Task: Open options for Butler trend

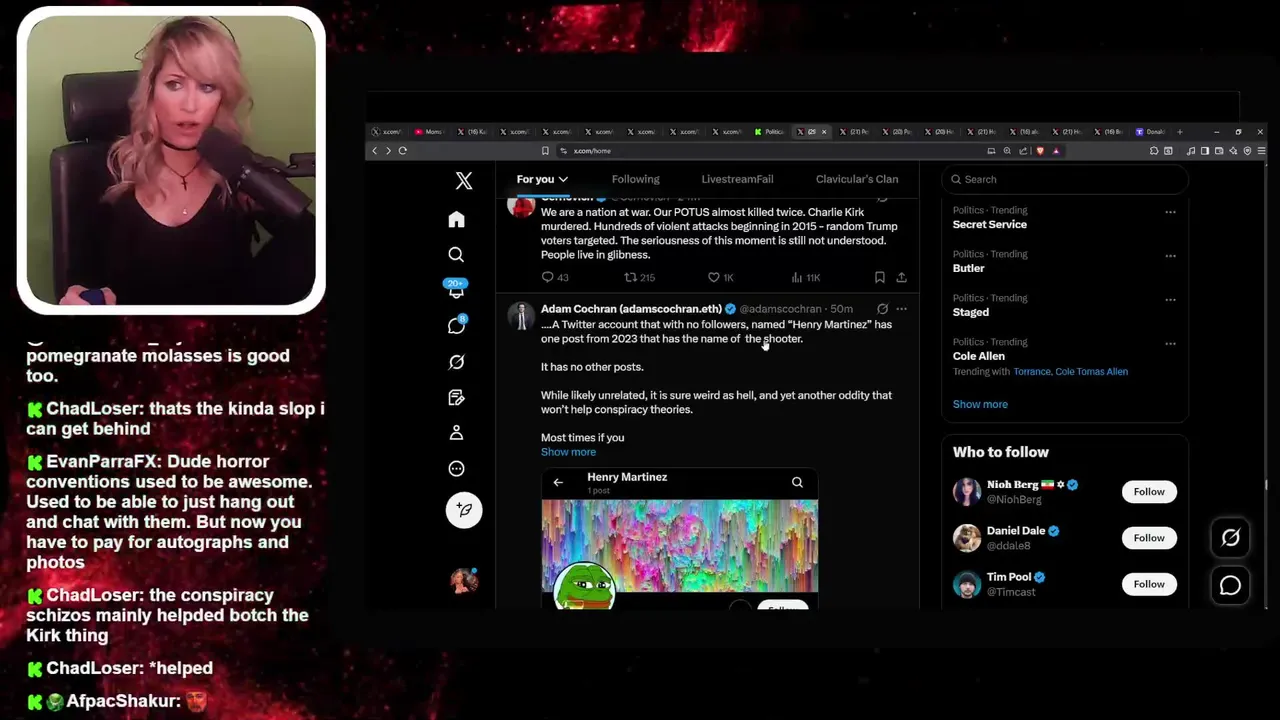Action: click(x=1170, y=256)
